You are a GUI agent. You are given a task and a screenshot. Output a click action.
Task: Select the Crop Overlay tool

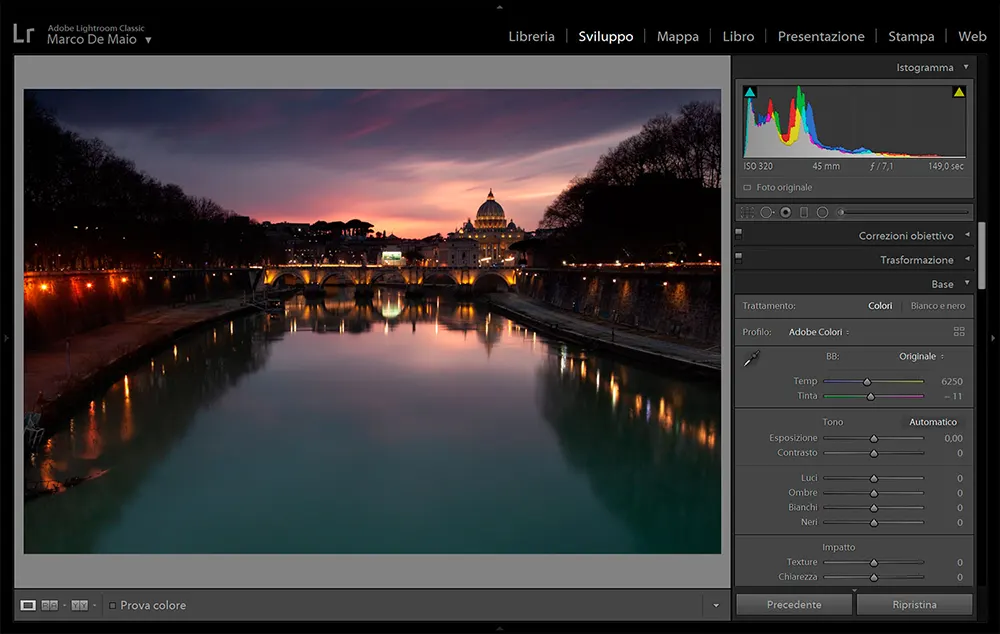747,212
